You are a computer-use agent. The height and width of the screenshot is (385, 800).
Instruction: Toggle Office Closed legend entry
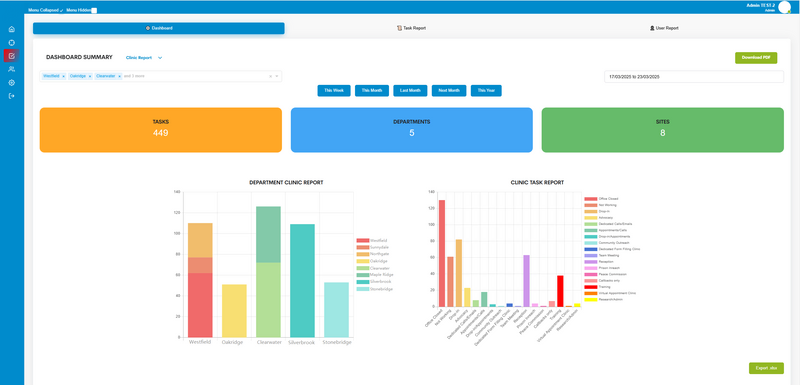pos(602,199)
